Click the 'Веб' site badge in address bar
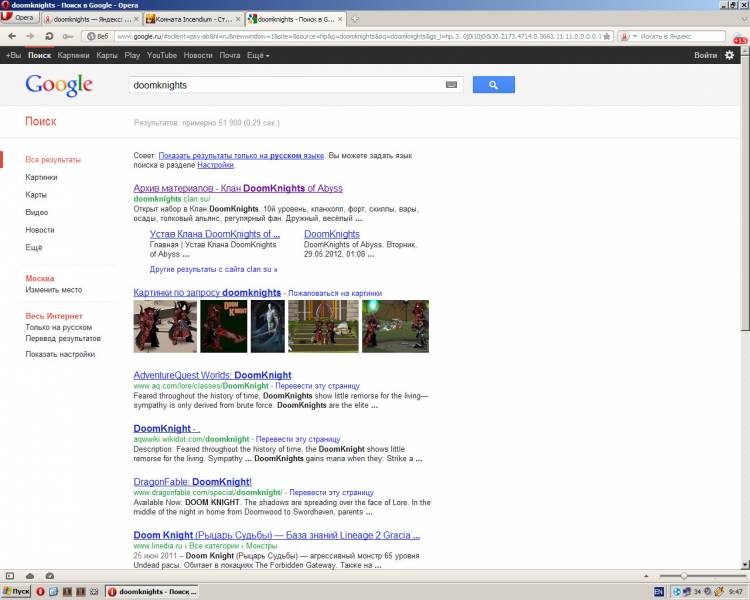Viewport: 750px width, 600px height. click(x=98, y=36)
